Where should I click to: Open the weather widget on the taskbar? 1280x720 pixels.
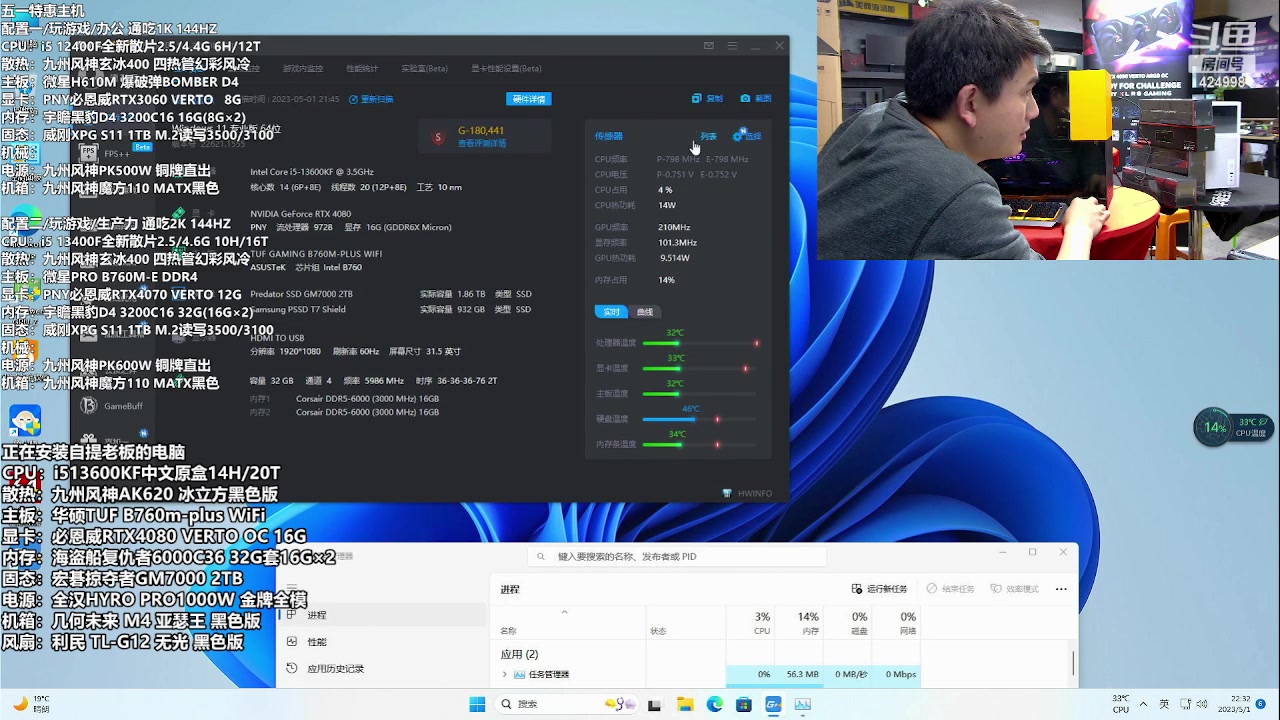click(30, 704)
